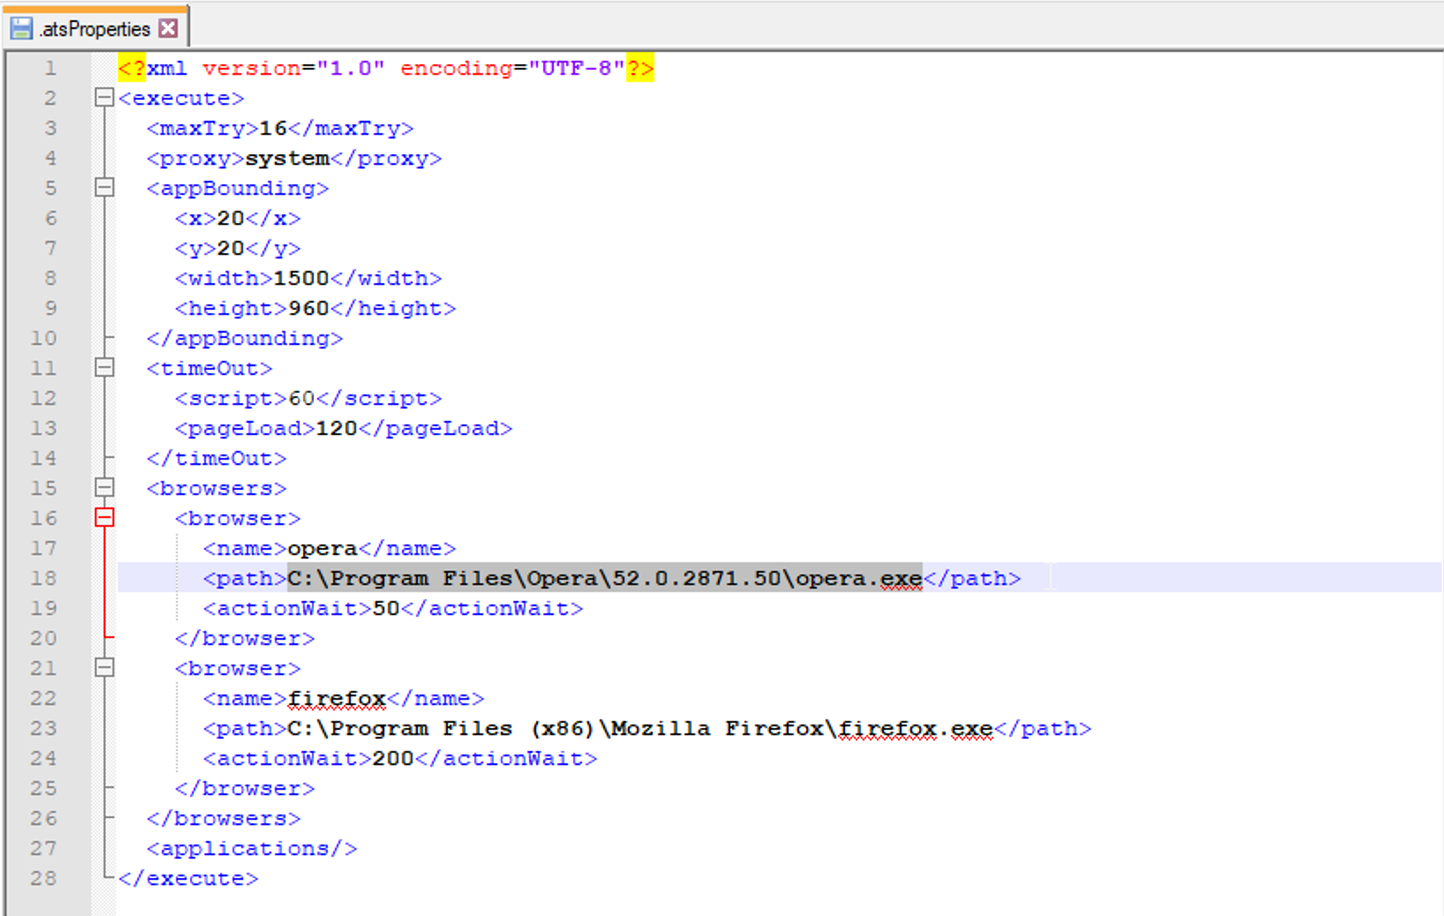Click the proxy value system
The width and height of the screenshot is (1444, 916).
(287, 158)
